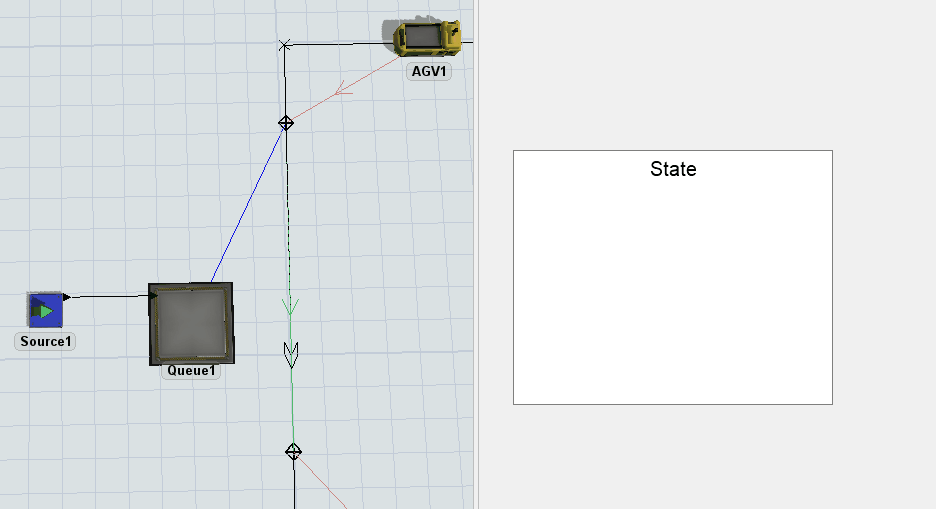Click the red arrow on AGV1 connection
The width and height of the screenshot is (936, 509).
(x=343, y=90)
